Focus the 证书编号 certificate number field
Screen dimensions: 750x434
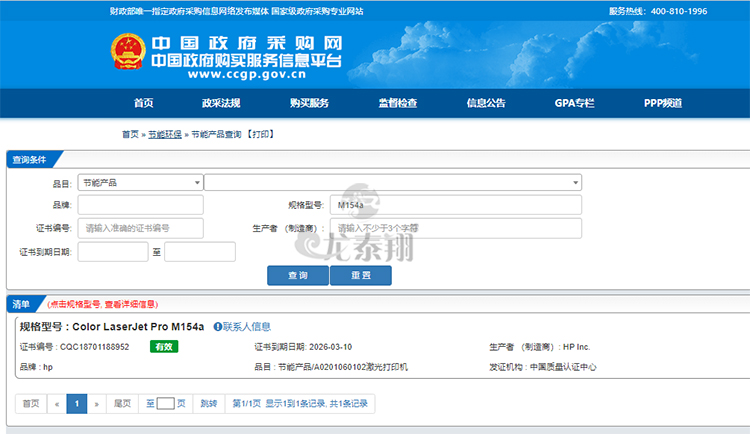pyautogui.click(x=140, y=228)
